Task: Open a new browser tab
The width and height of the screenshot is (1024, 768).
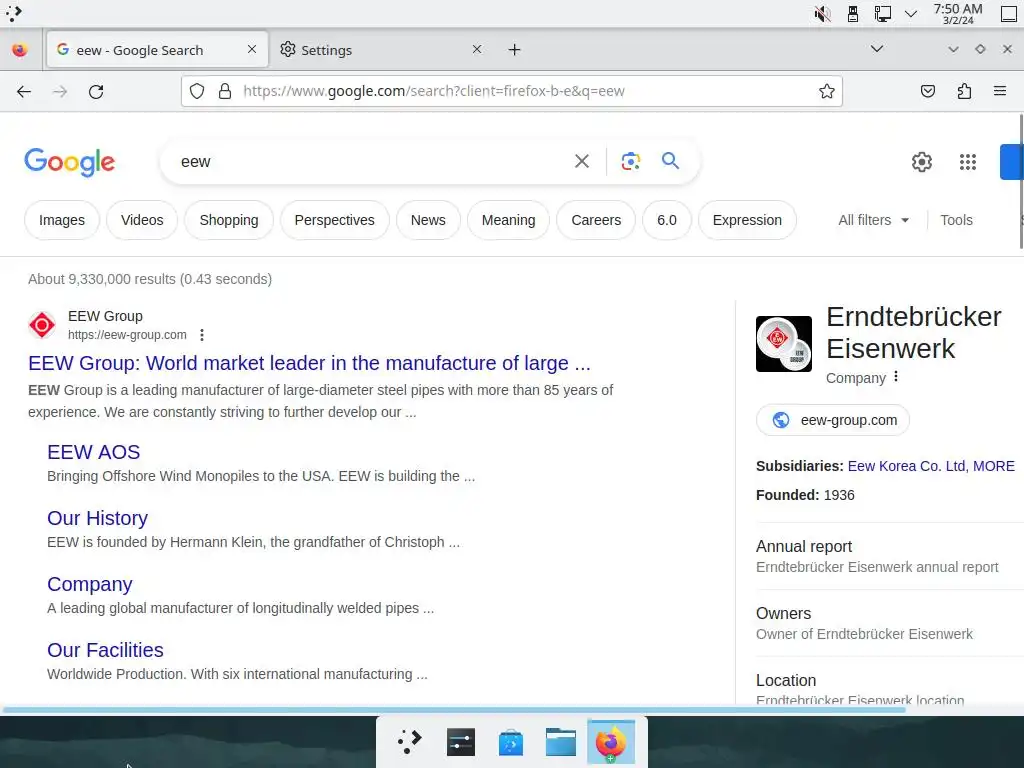Action: 515,50
